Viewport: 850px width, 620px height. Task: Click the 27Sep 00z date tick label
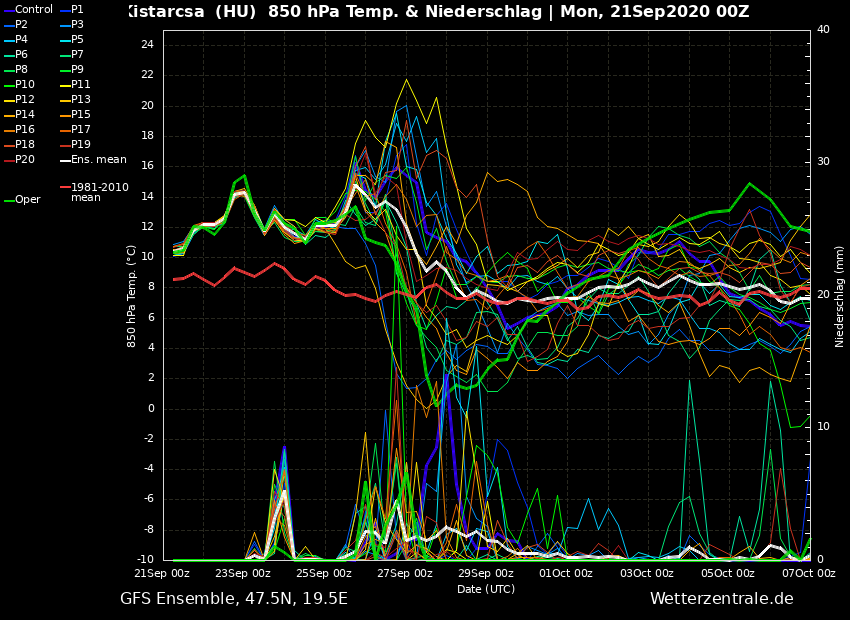pyautogui.click(x=405, y=573)
